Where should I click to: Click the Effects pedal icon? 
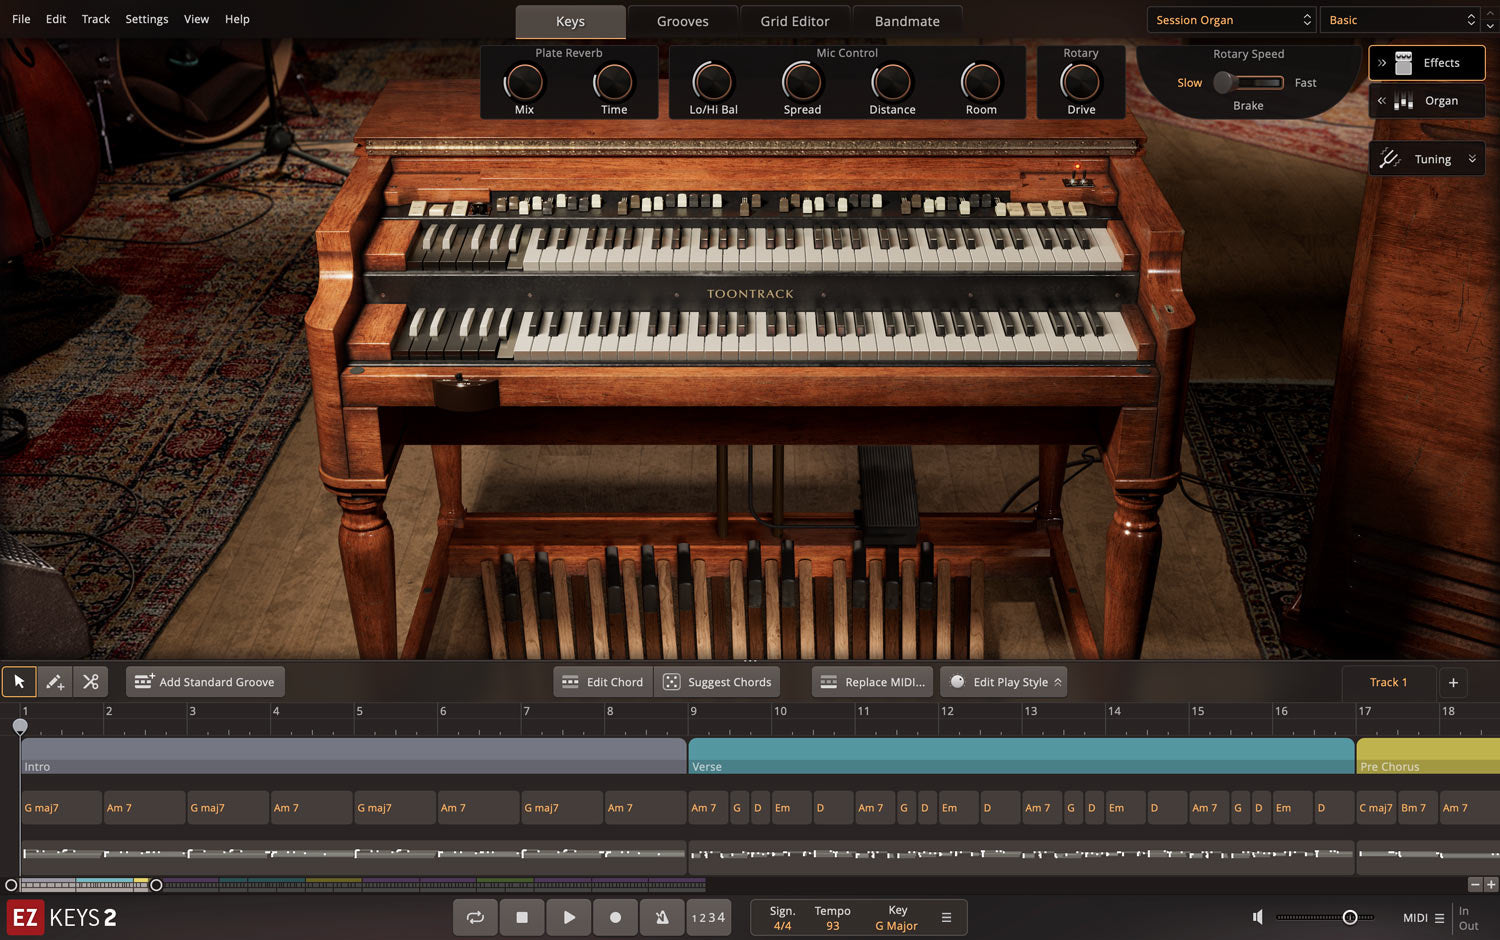point(1404,62)
